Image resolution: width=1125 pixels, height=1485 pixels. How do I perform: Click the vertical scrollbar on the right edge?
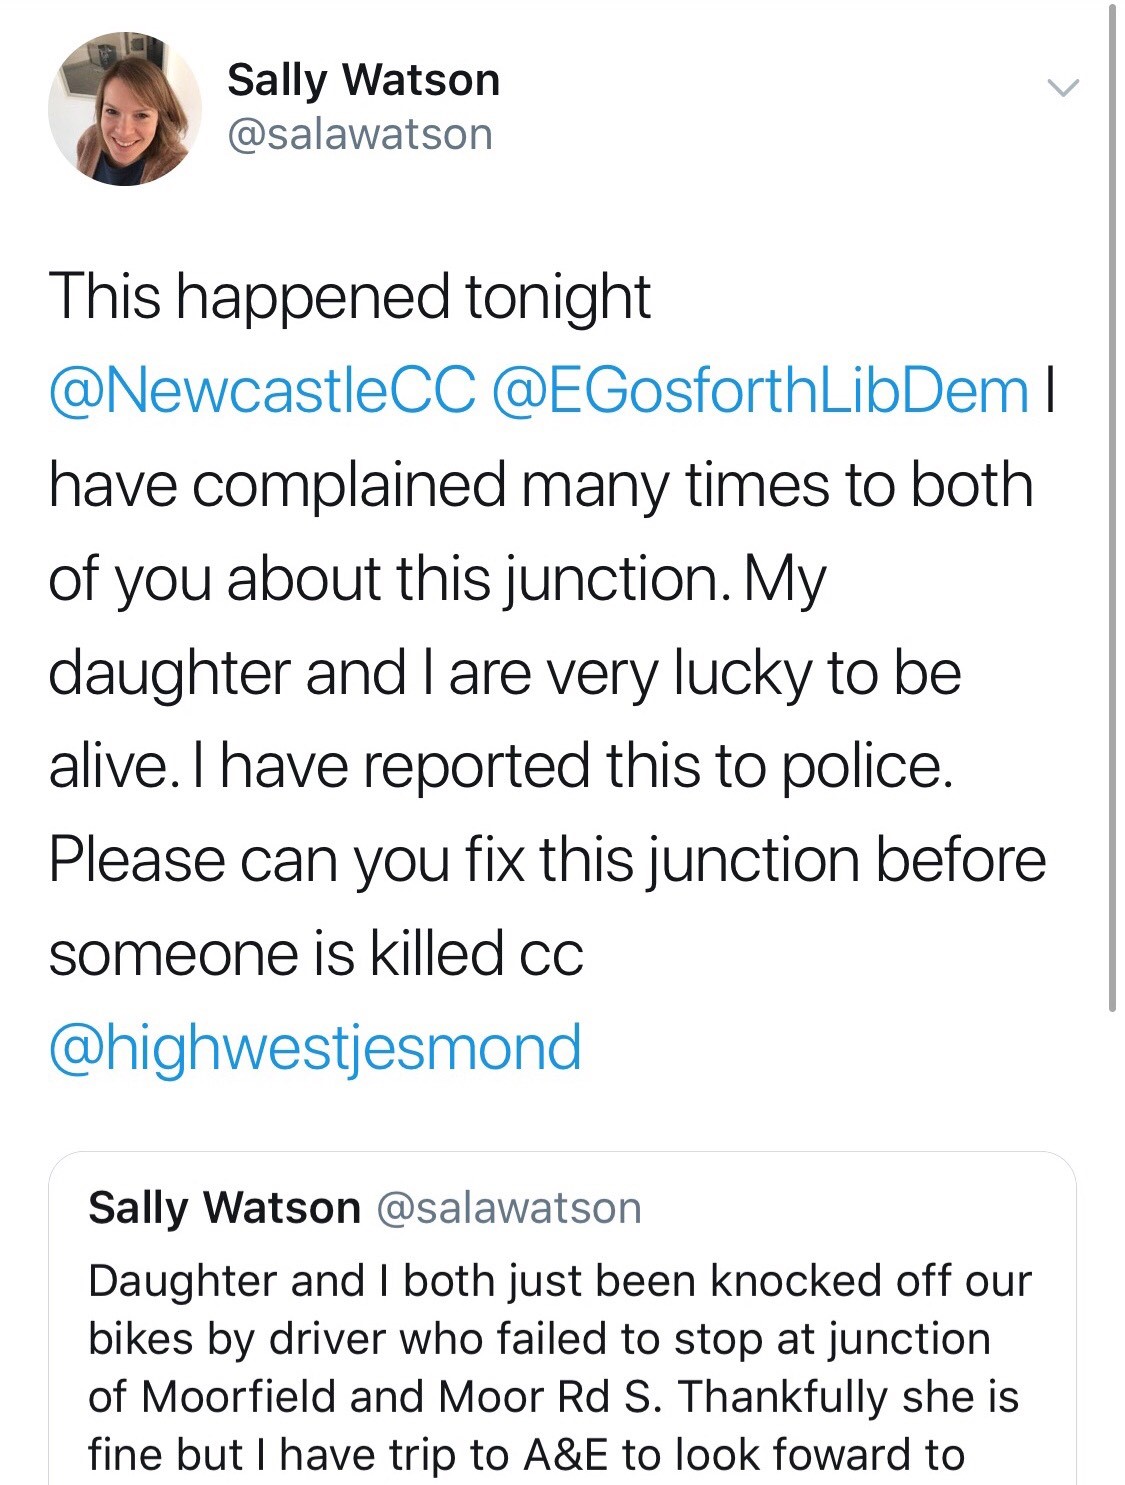tap(1112, 500)
